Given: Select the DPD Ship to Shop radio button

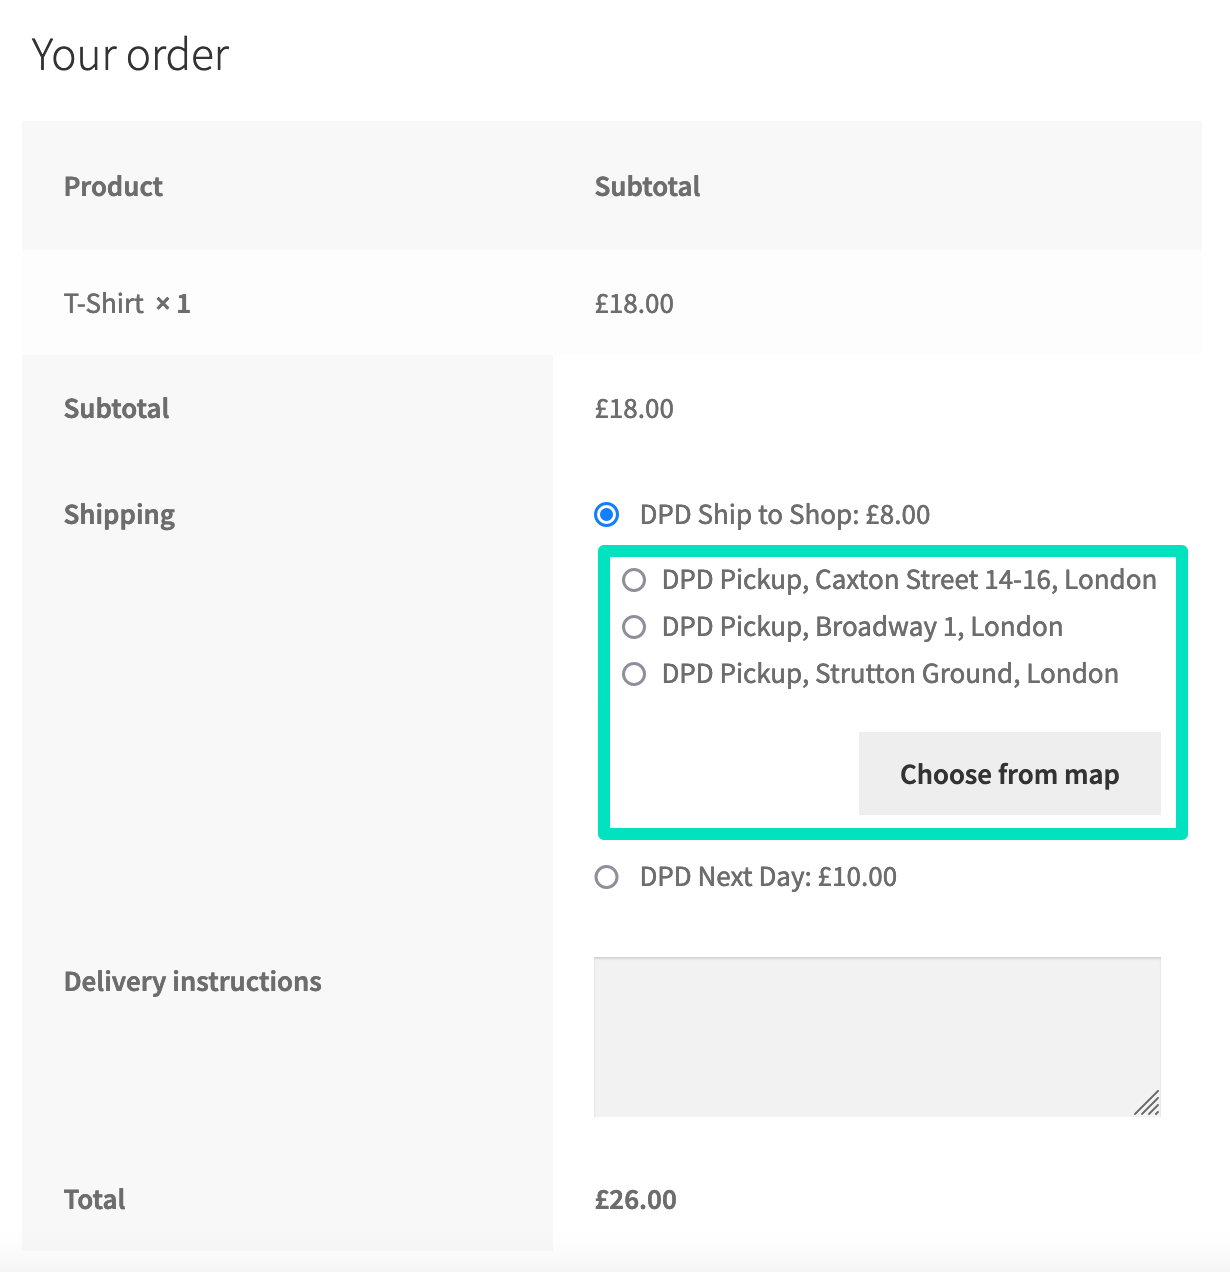Looking at the screenshot, I should click(x=606, y=515).
